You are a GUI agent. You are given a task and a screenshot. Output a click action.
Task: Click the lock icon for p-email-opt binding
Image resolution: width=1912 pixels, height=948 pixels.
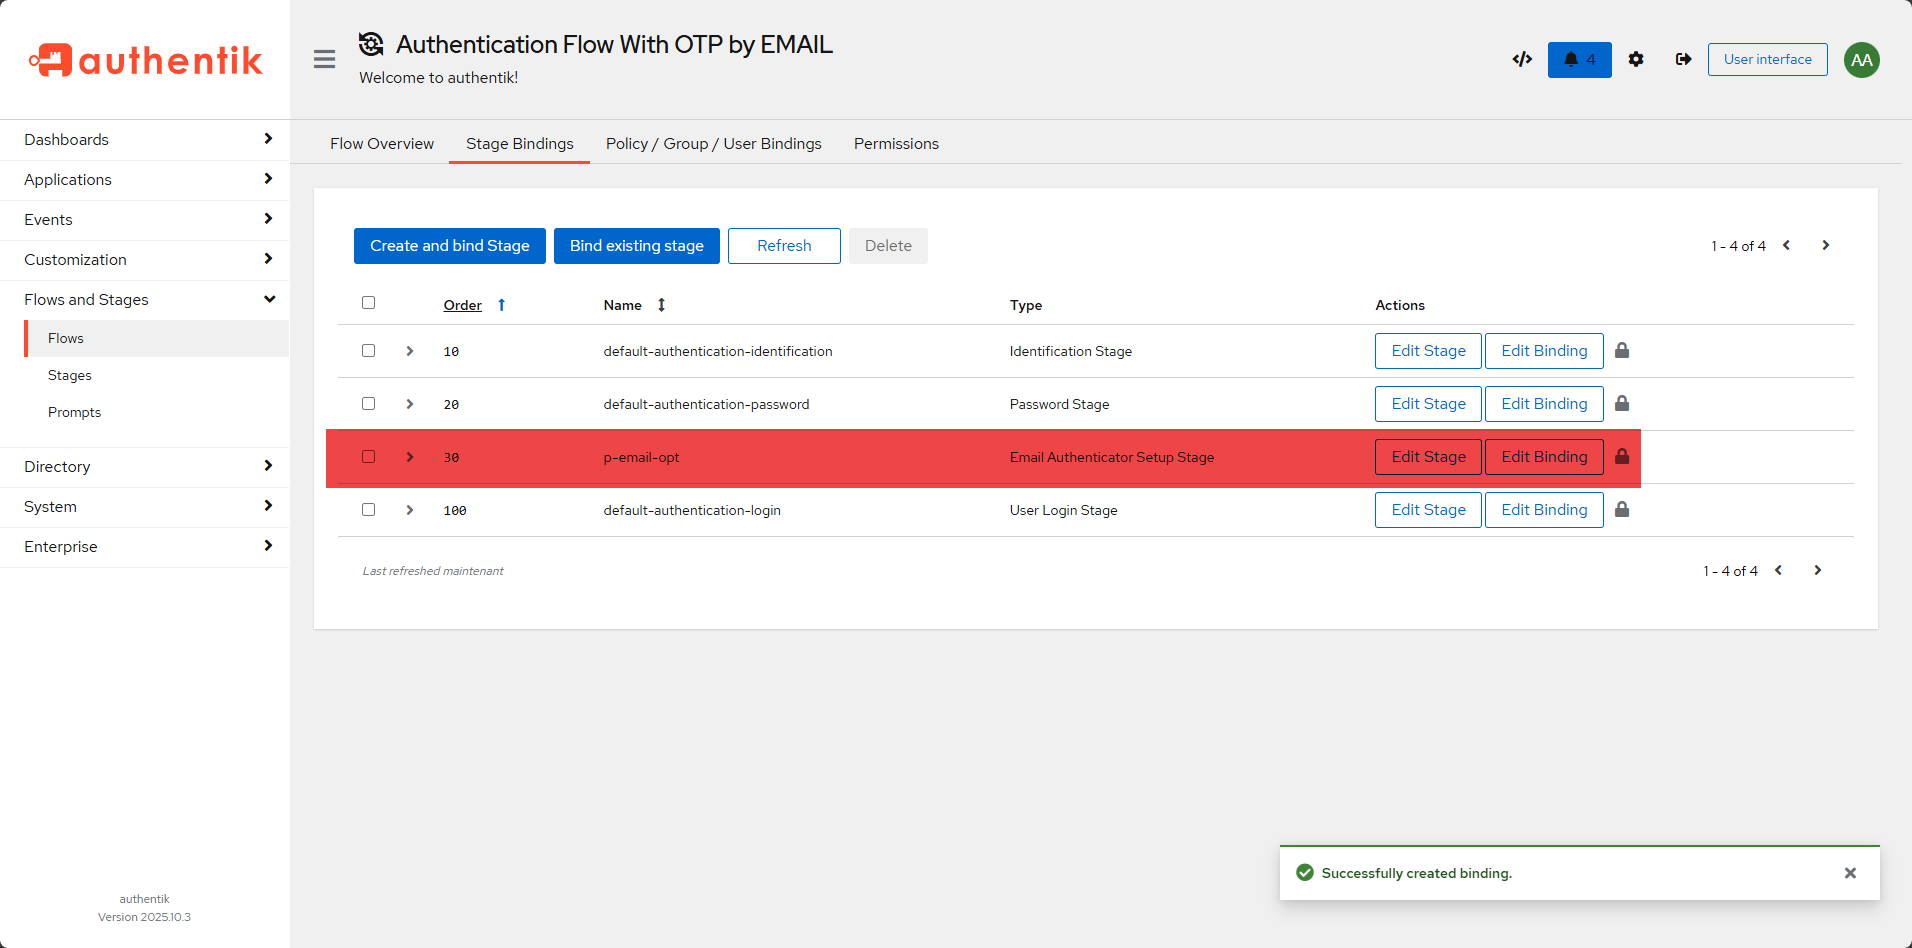(x=1622, y=457)
